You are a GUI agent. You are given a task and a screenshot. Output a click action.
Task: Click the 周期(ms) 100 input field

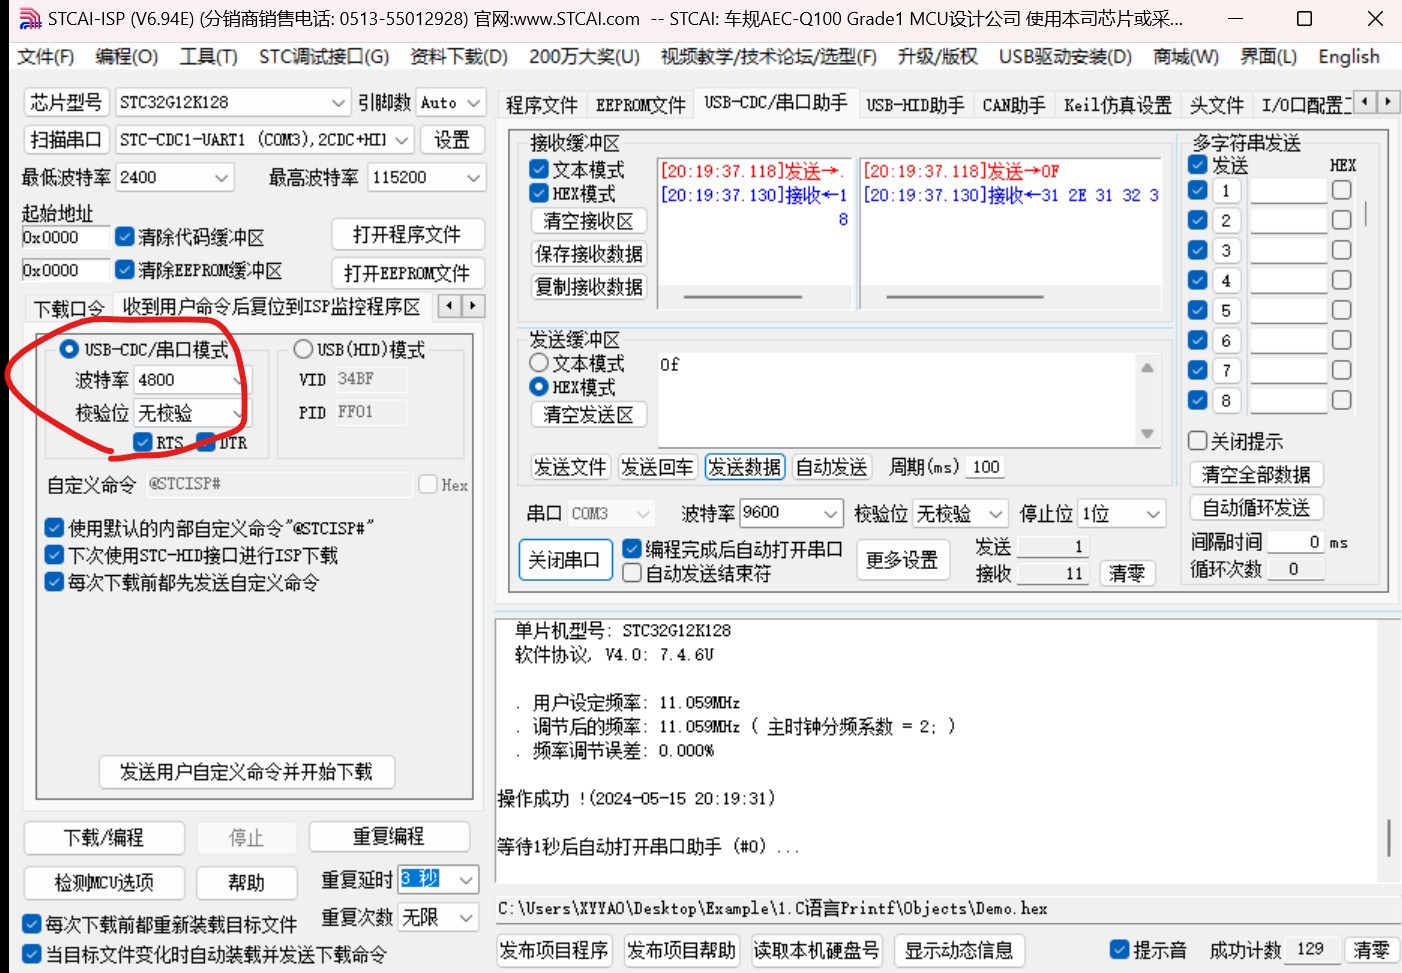[x=986, y=467]
